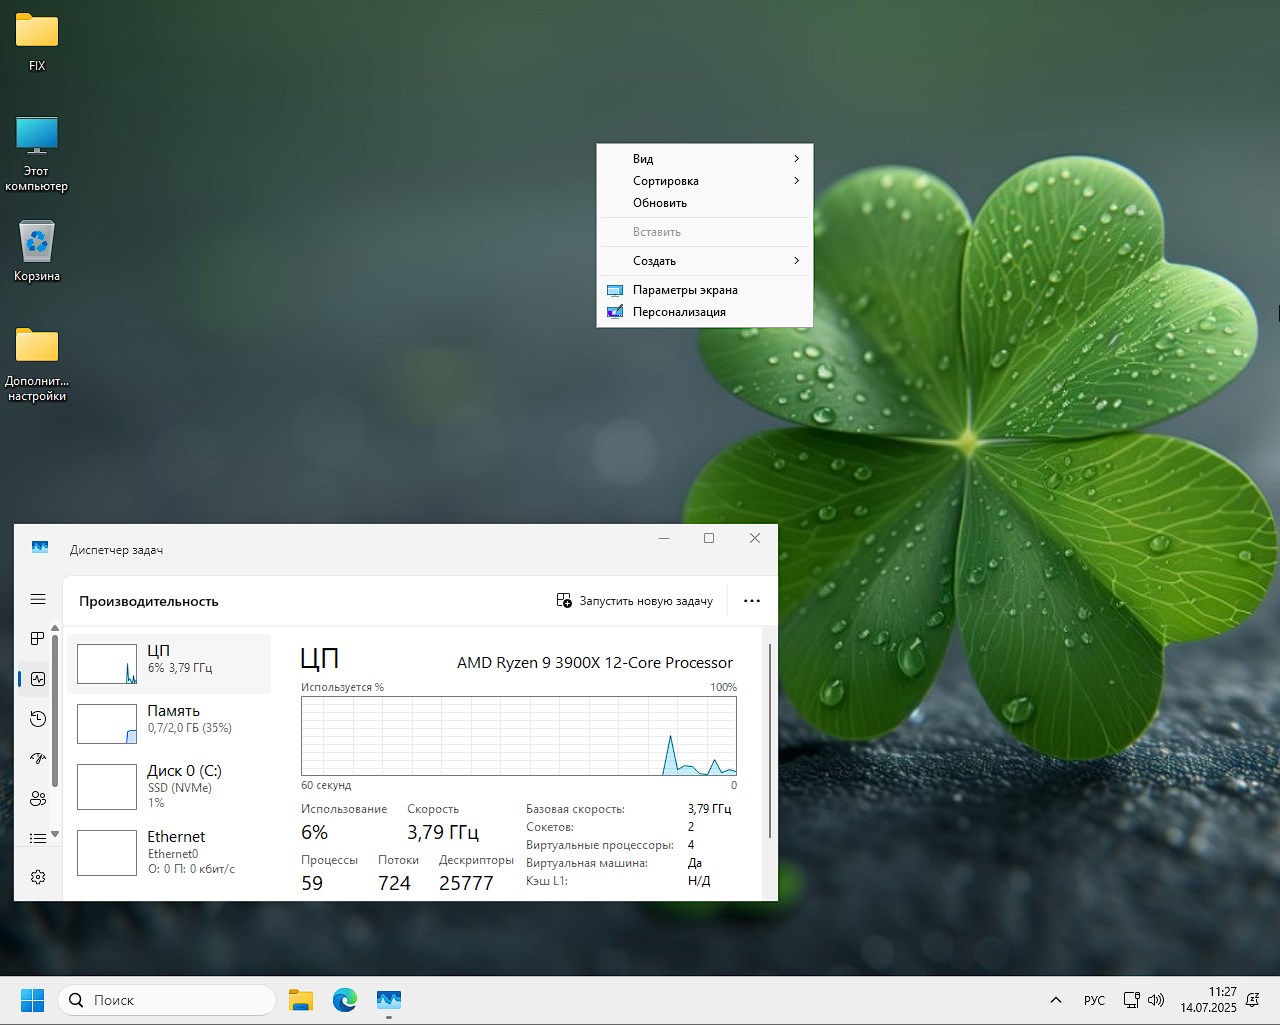The width and height of the screenshot is (1280, 1025).
Task: Click the sidebar scrollbar down arrow
Action: (x=55, y=834)
